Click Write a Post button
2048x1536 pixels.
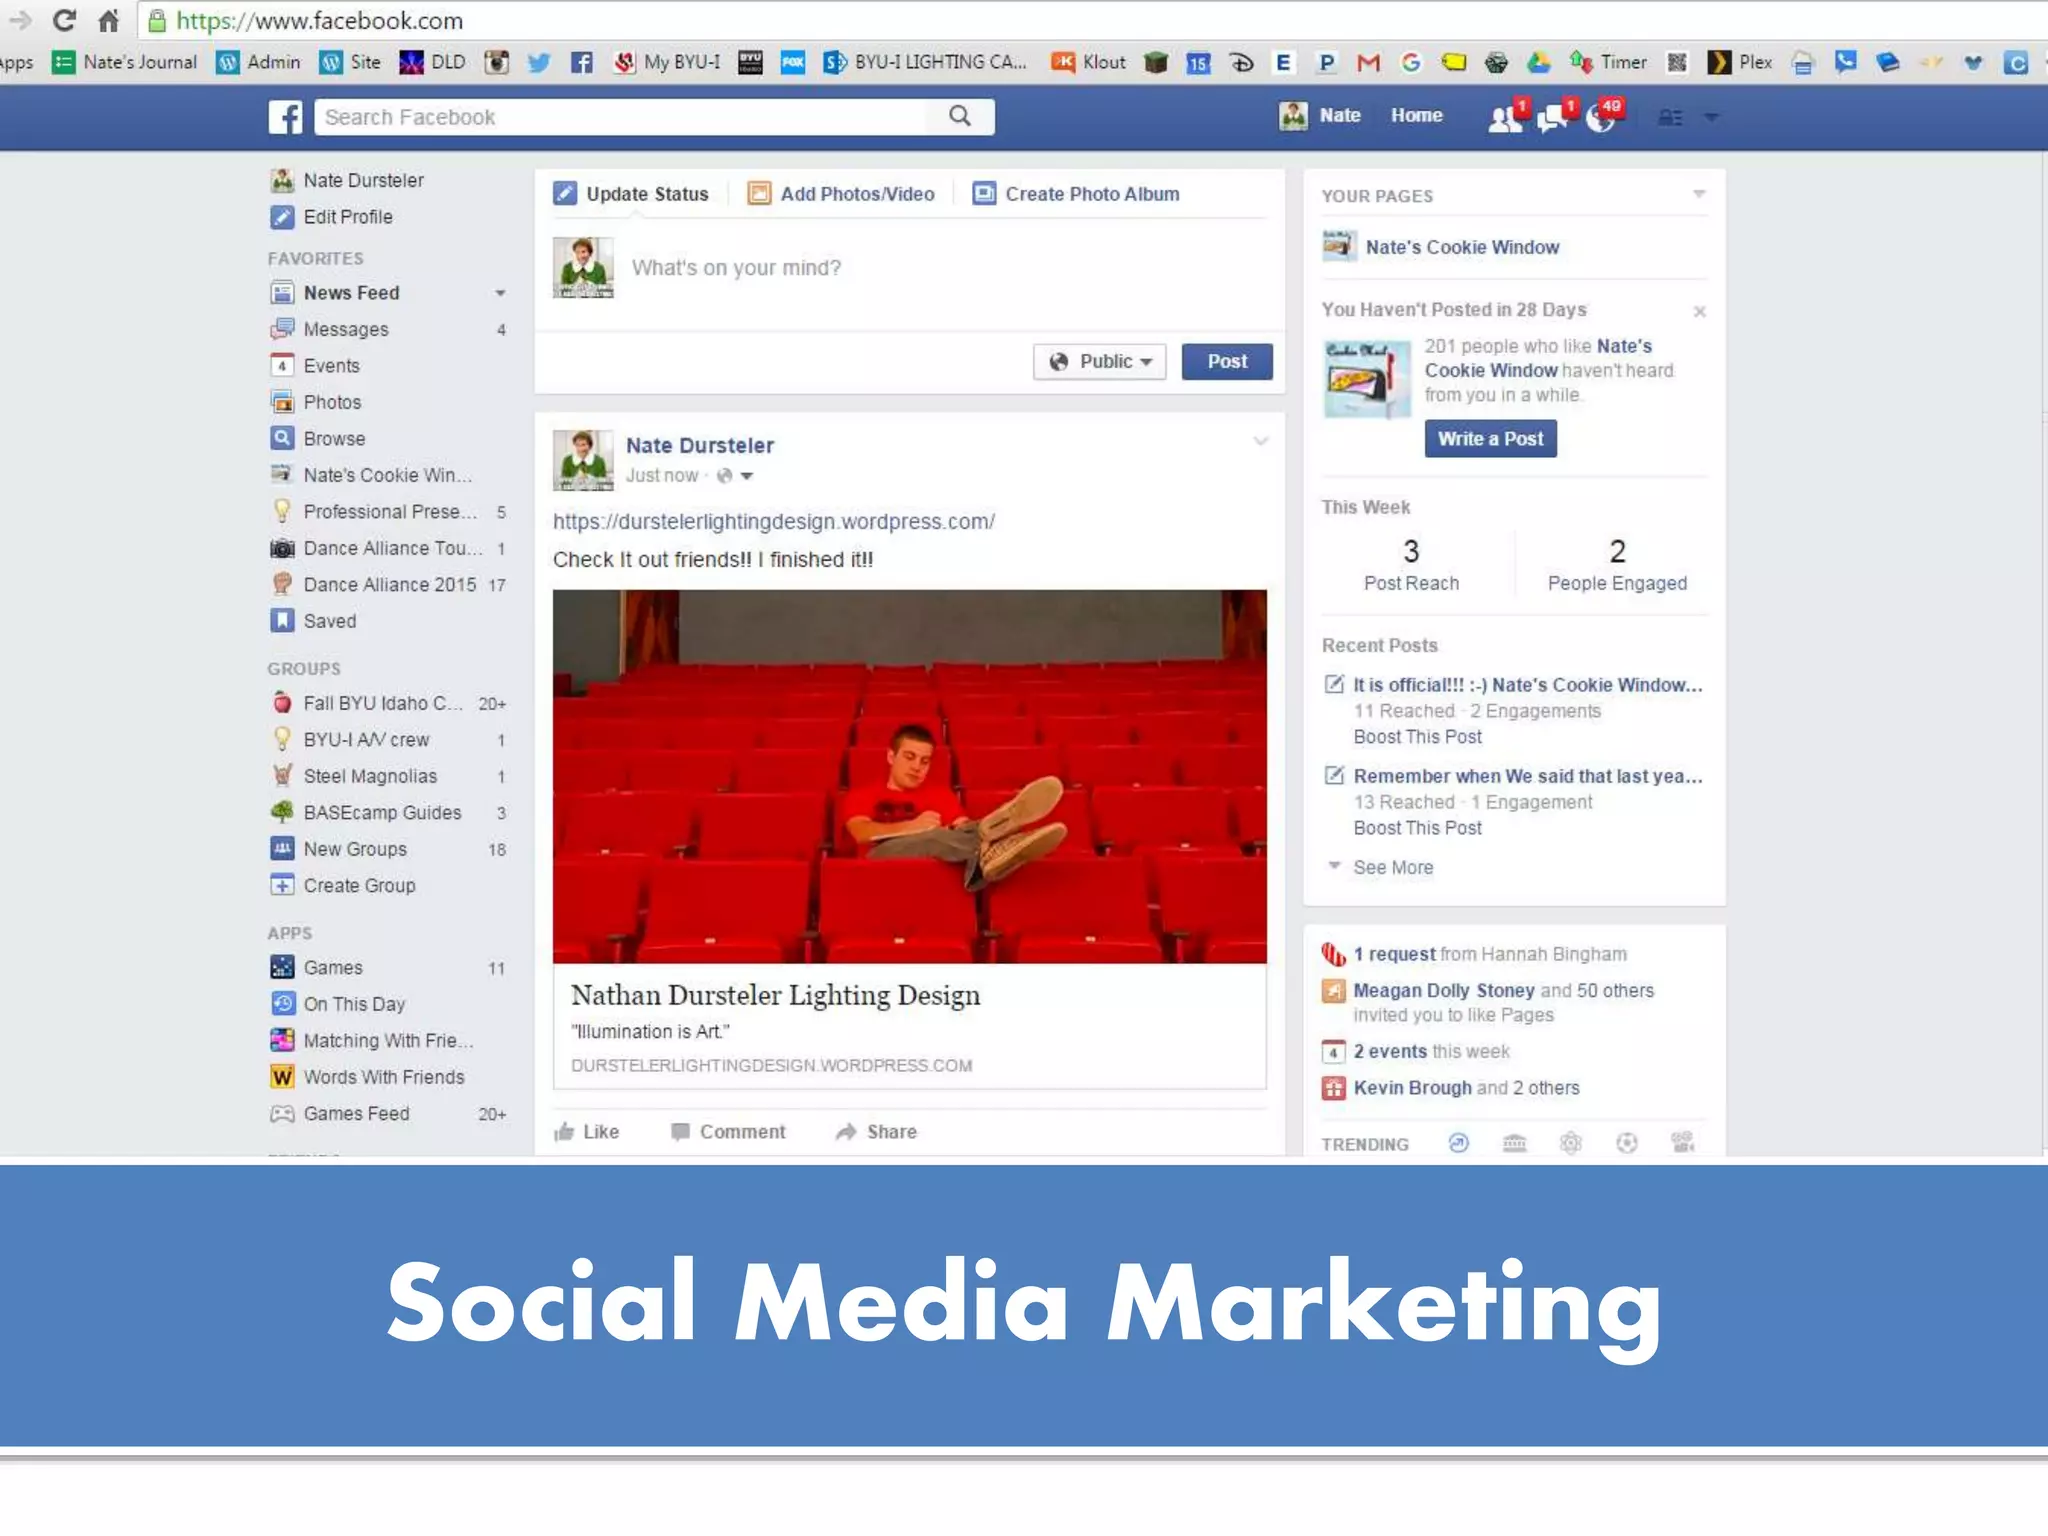pos(1490,438)
